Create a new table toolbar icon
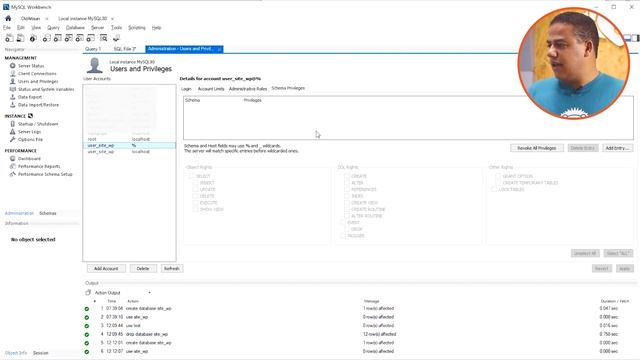The height and width of the screenshot is (360, 640). pyautogui.click(x=58, y=38)
